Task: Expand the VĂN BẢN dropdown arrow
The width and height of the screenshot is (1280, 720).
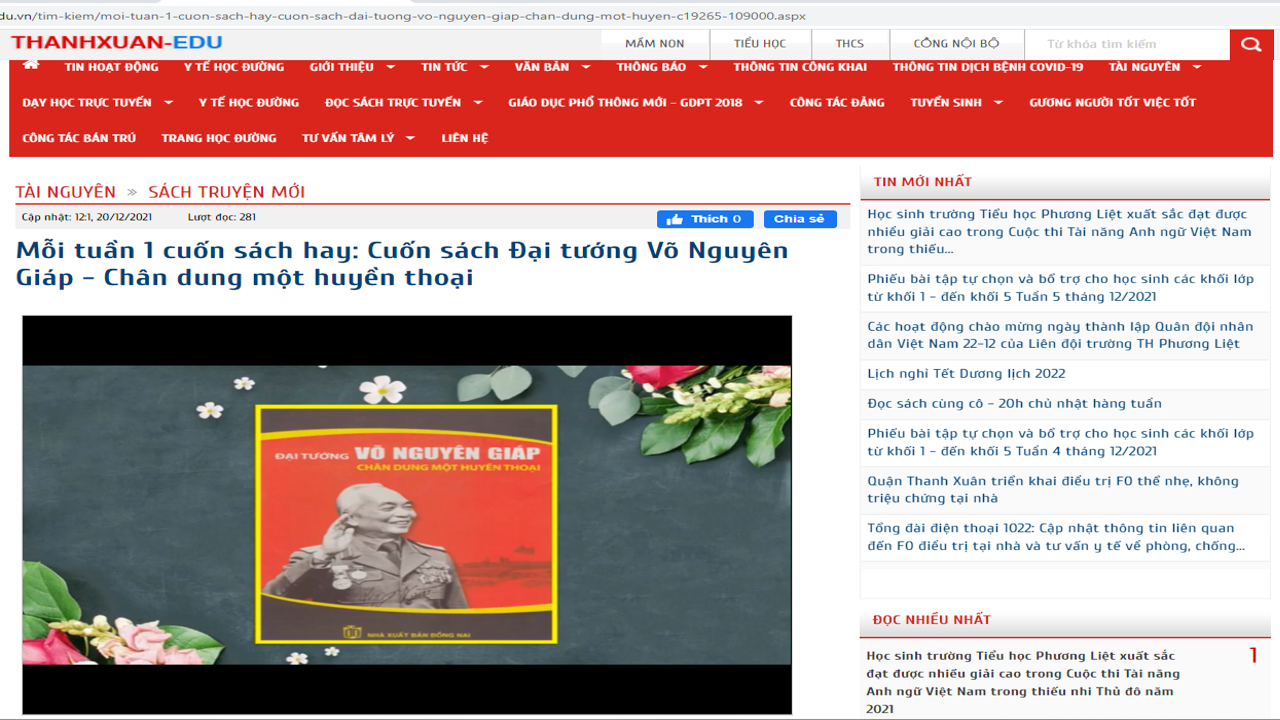Action: coord(586,67)
